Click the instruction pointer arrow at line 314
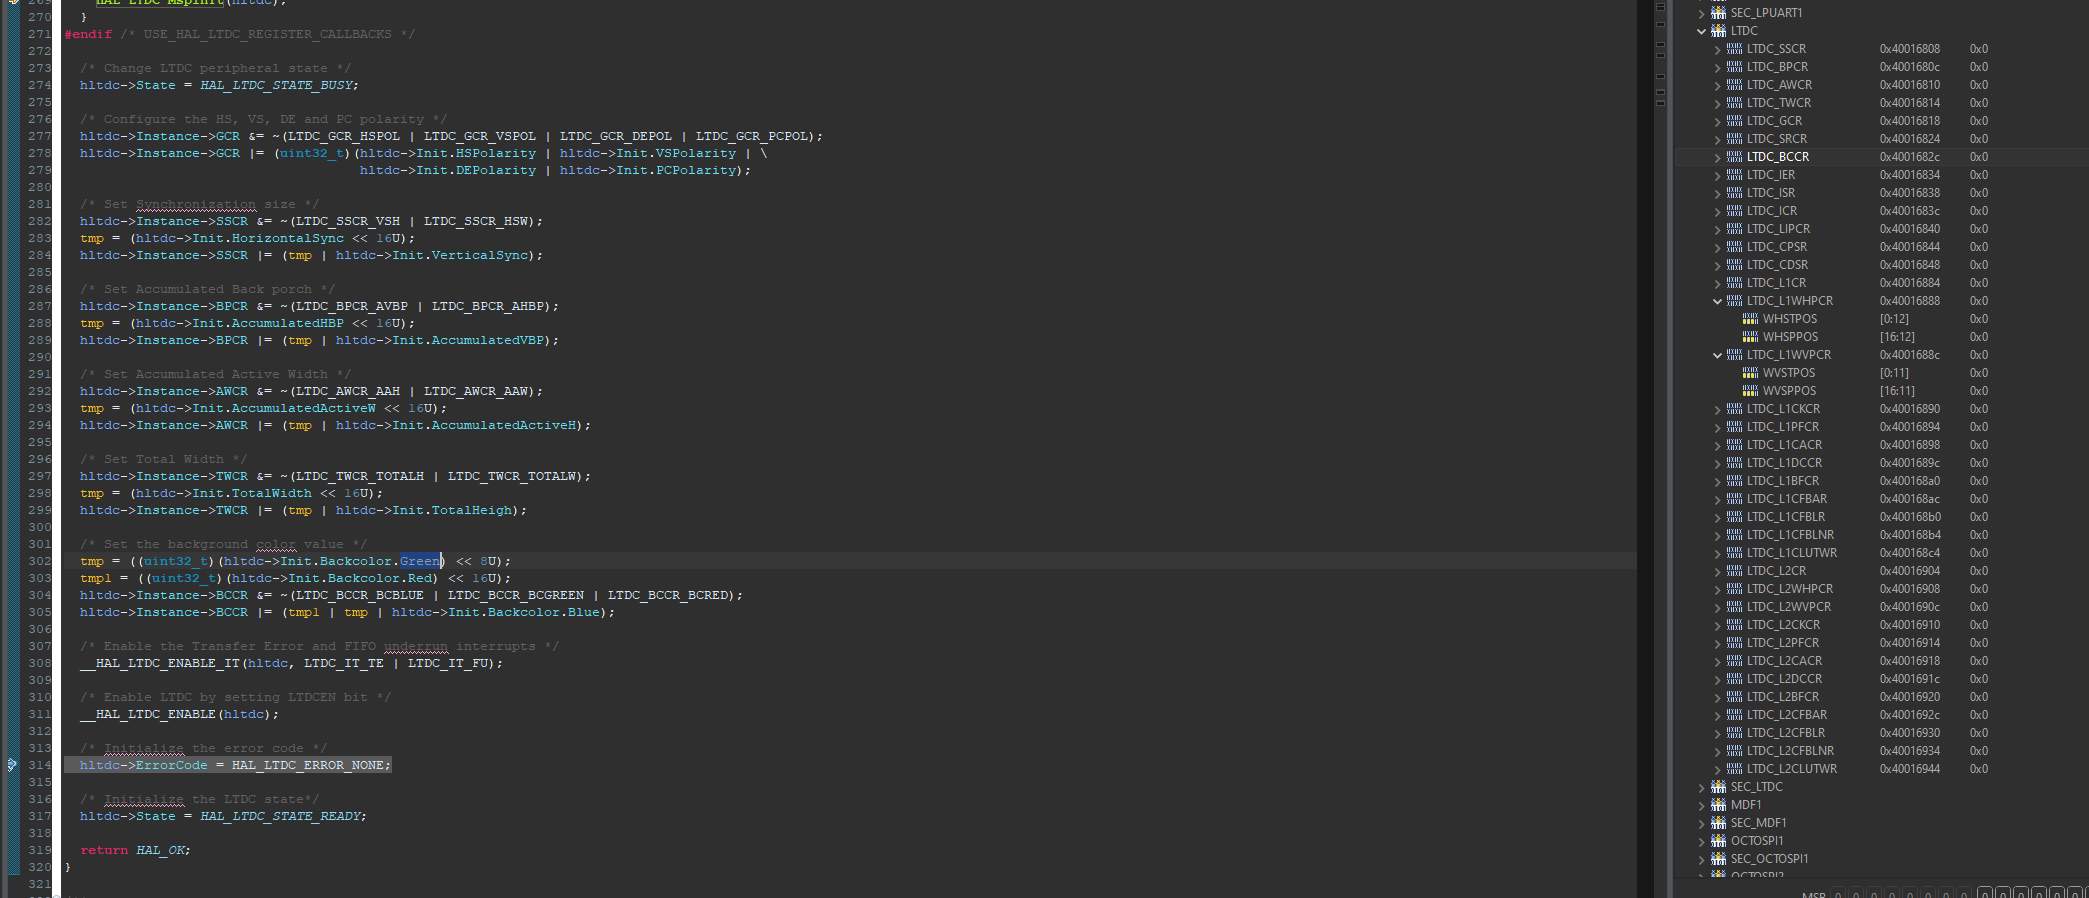The width and height of the screenshot is (2089, 898). click(12, 765)
